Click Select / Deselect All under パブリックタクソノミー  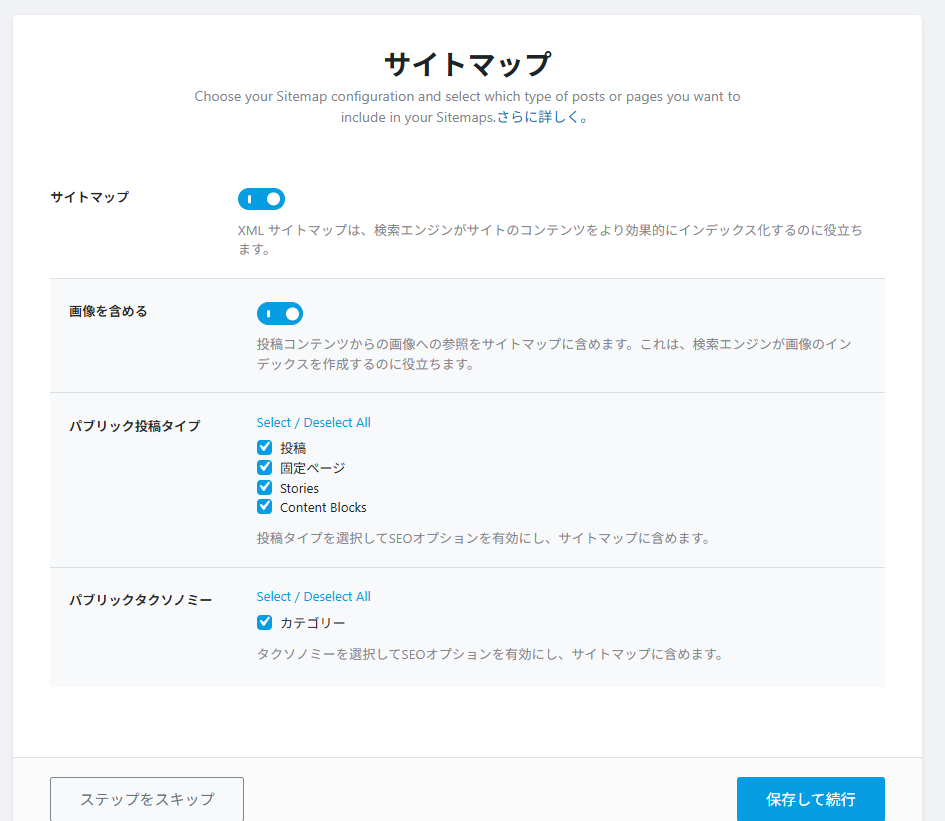[x=313, y=597]
